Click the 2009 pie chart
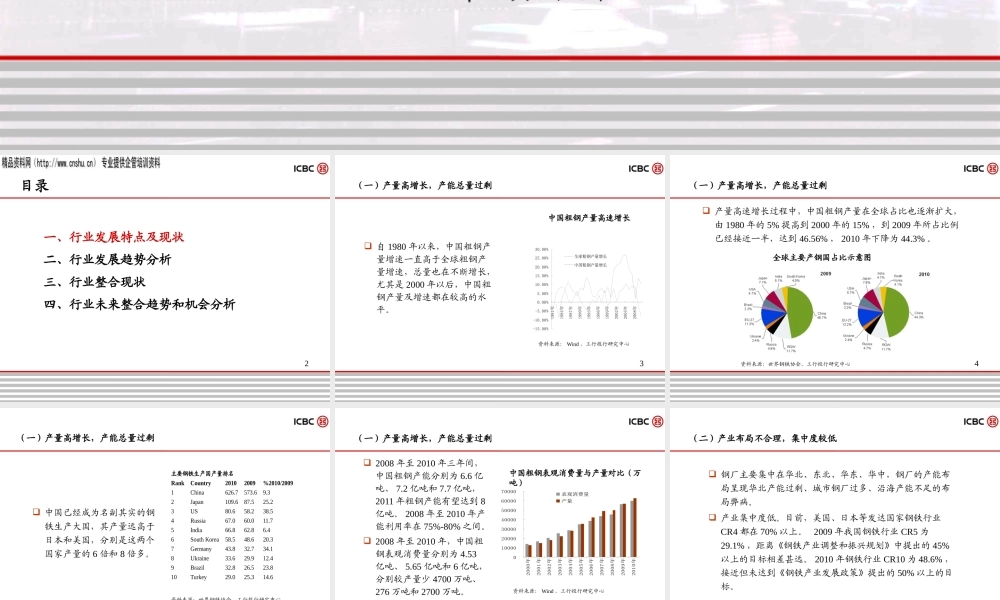This screenshot has height=600, width=1000. click(x=788, y=312)
